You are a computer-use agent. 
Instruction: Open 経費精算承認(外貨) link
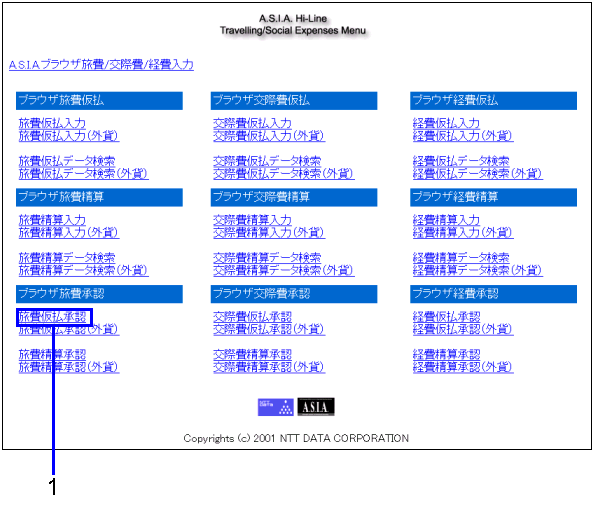pyautogui.click(x=463, y=367)
